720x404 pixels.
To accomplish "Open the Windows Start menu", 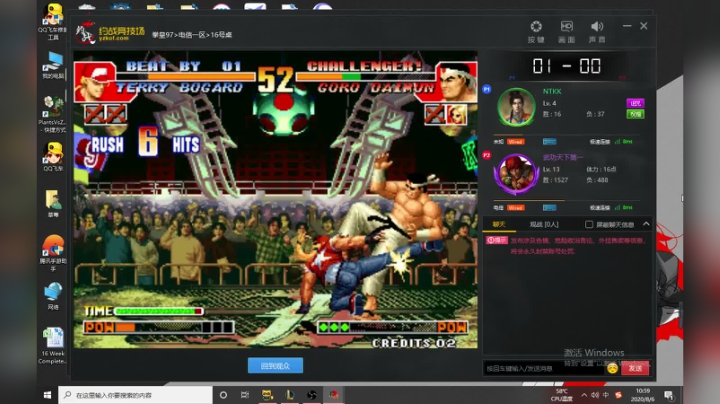I will coord(47,395).
